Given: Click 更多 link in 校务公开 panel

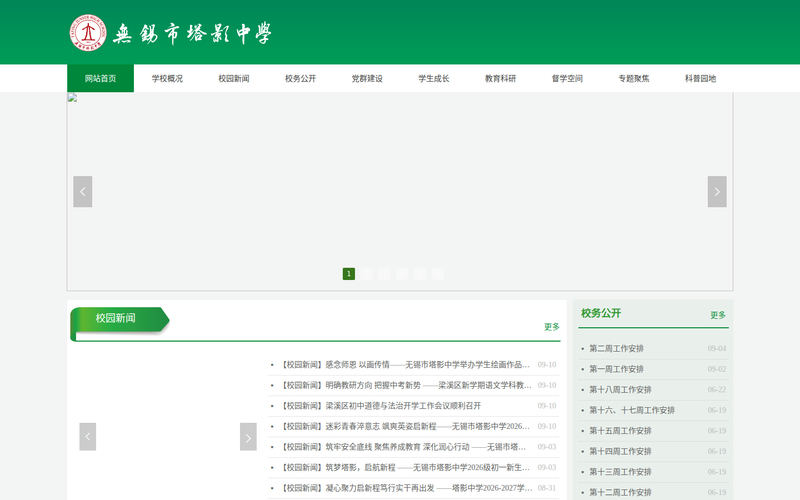Looking at the screenshot, I should [718, 315].
